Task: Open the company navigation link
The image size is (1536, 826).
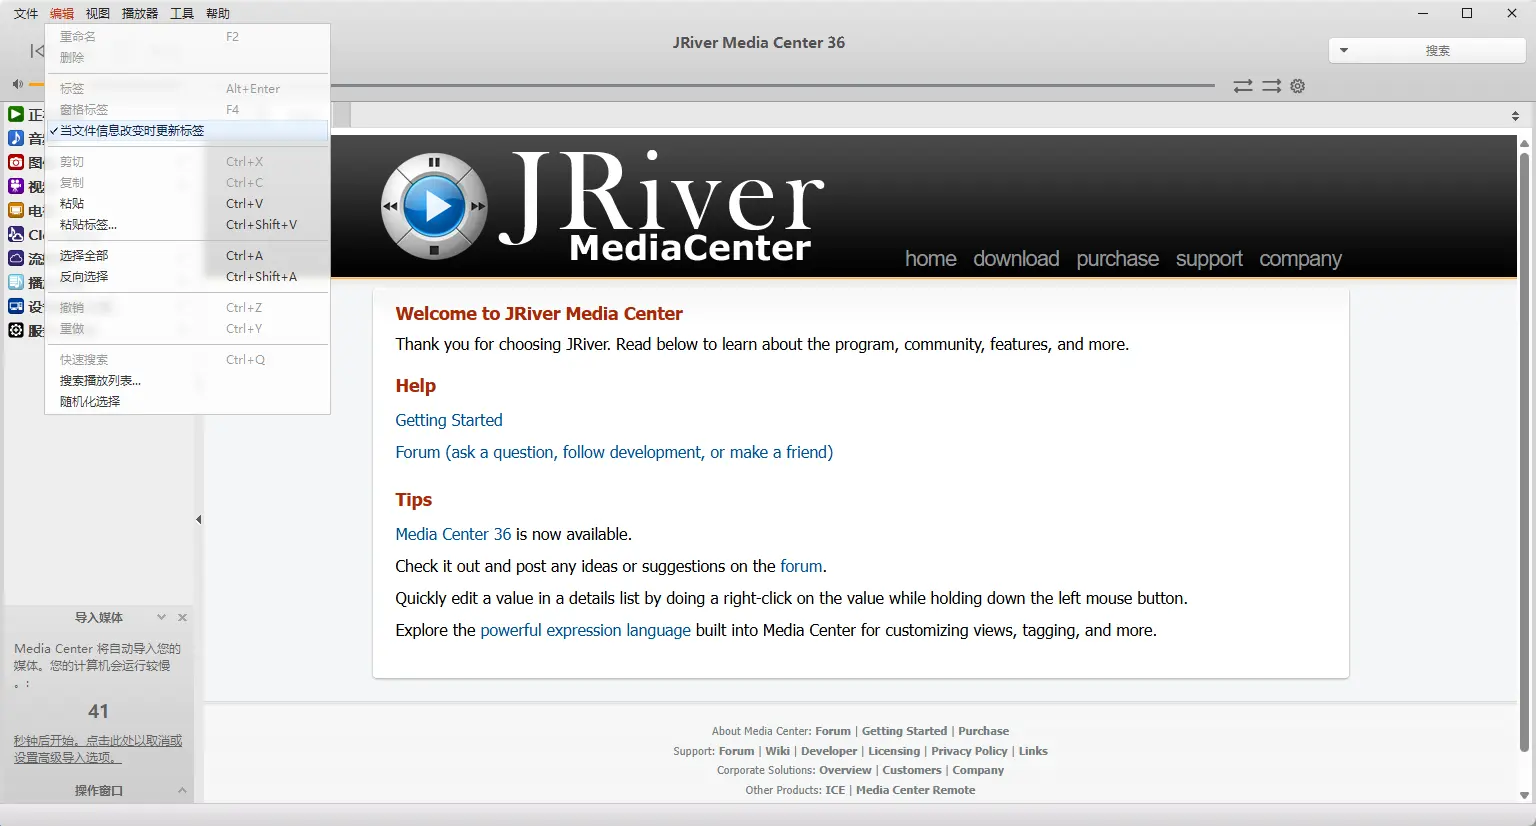Action: click(x=1300, y=259)
